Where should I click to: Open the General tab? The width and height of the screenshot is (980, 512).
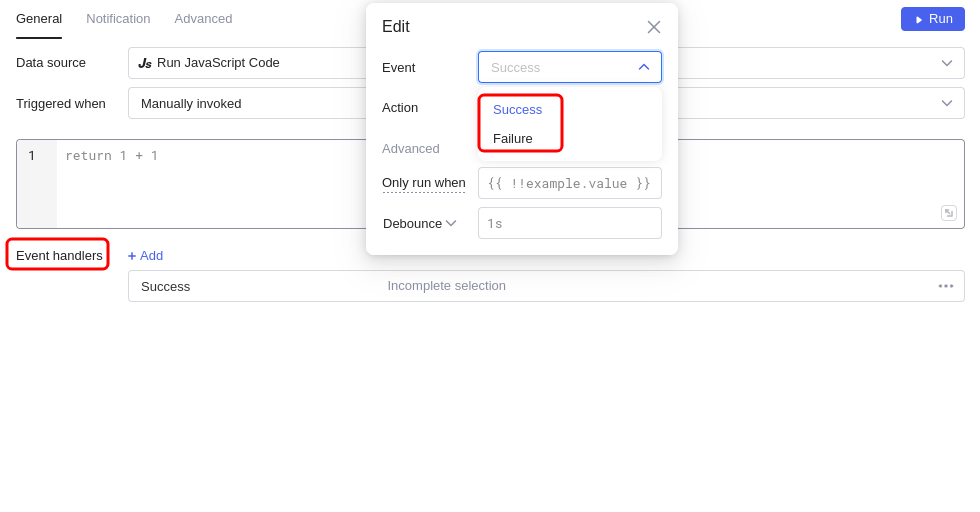pos(39,18)
